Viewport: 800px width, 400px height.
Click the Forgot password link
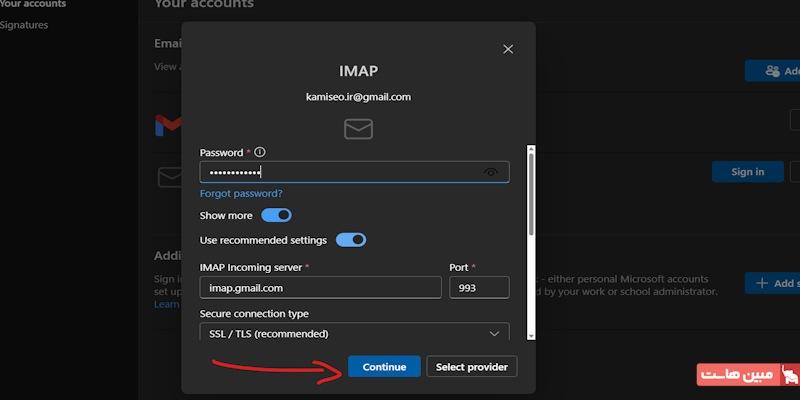tap(241, 194)
